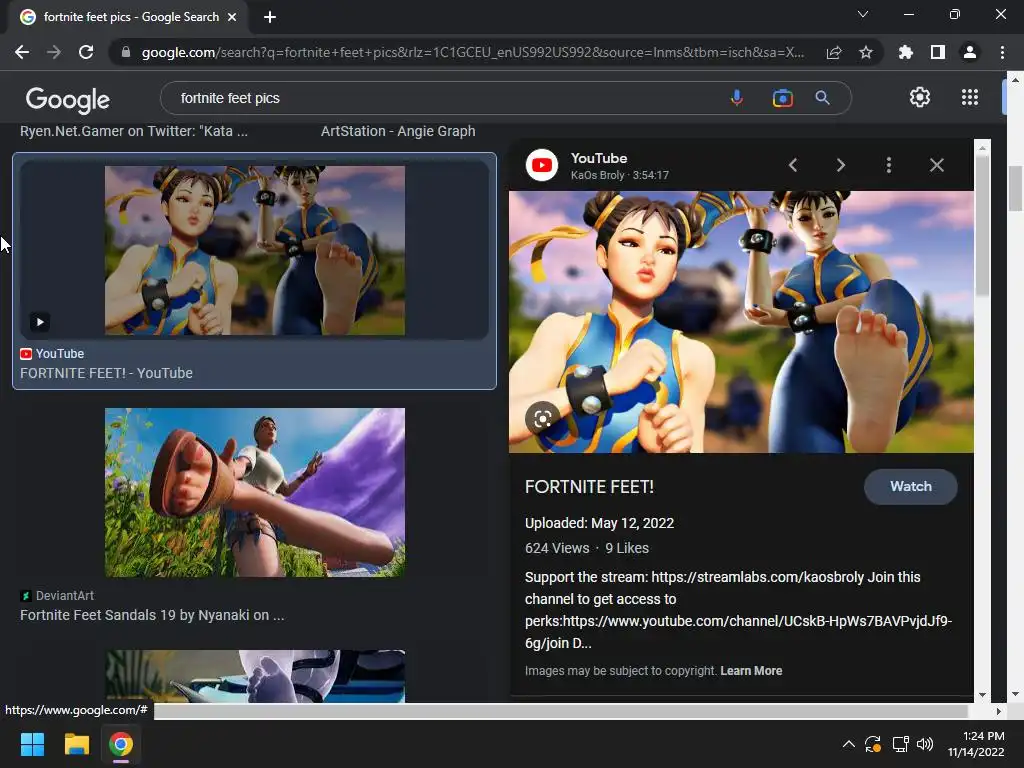The height and width of the screenshot is (768, 1024).
Task: Open Google quick settings gear
Action: pyautogui.click(x=920, y=97)
